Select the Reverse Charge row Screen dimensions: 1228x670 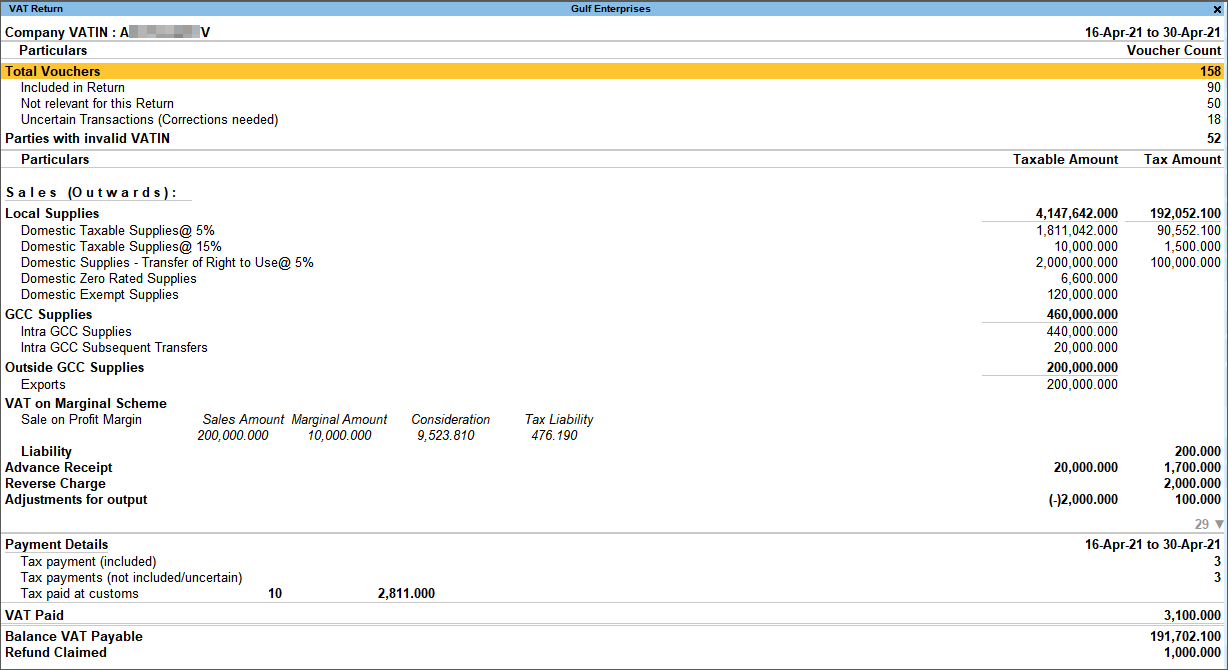55,484
